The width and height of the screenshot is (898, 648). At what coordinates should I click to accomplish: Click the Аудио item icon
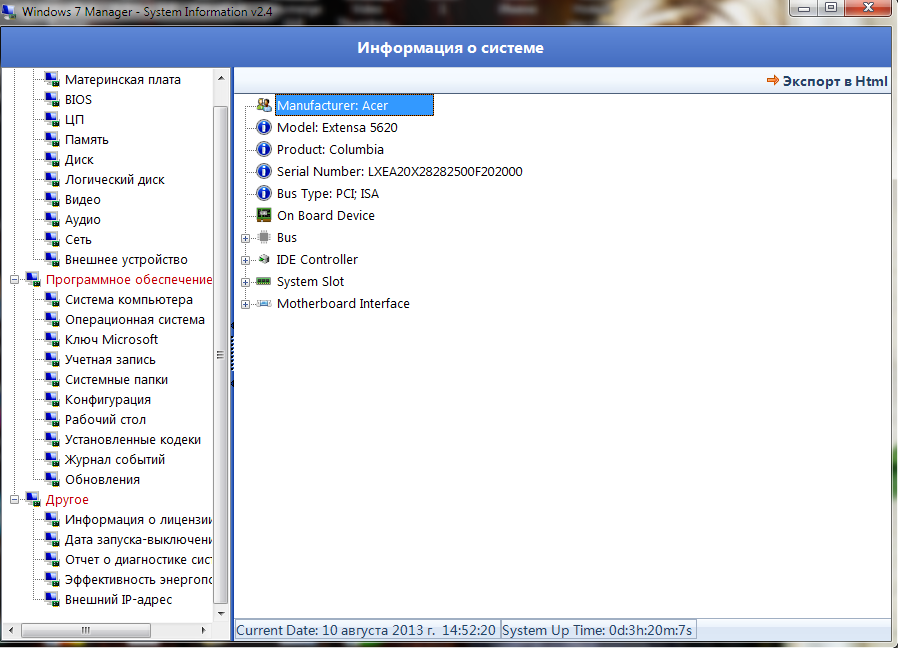(x=52, y=219)
